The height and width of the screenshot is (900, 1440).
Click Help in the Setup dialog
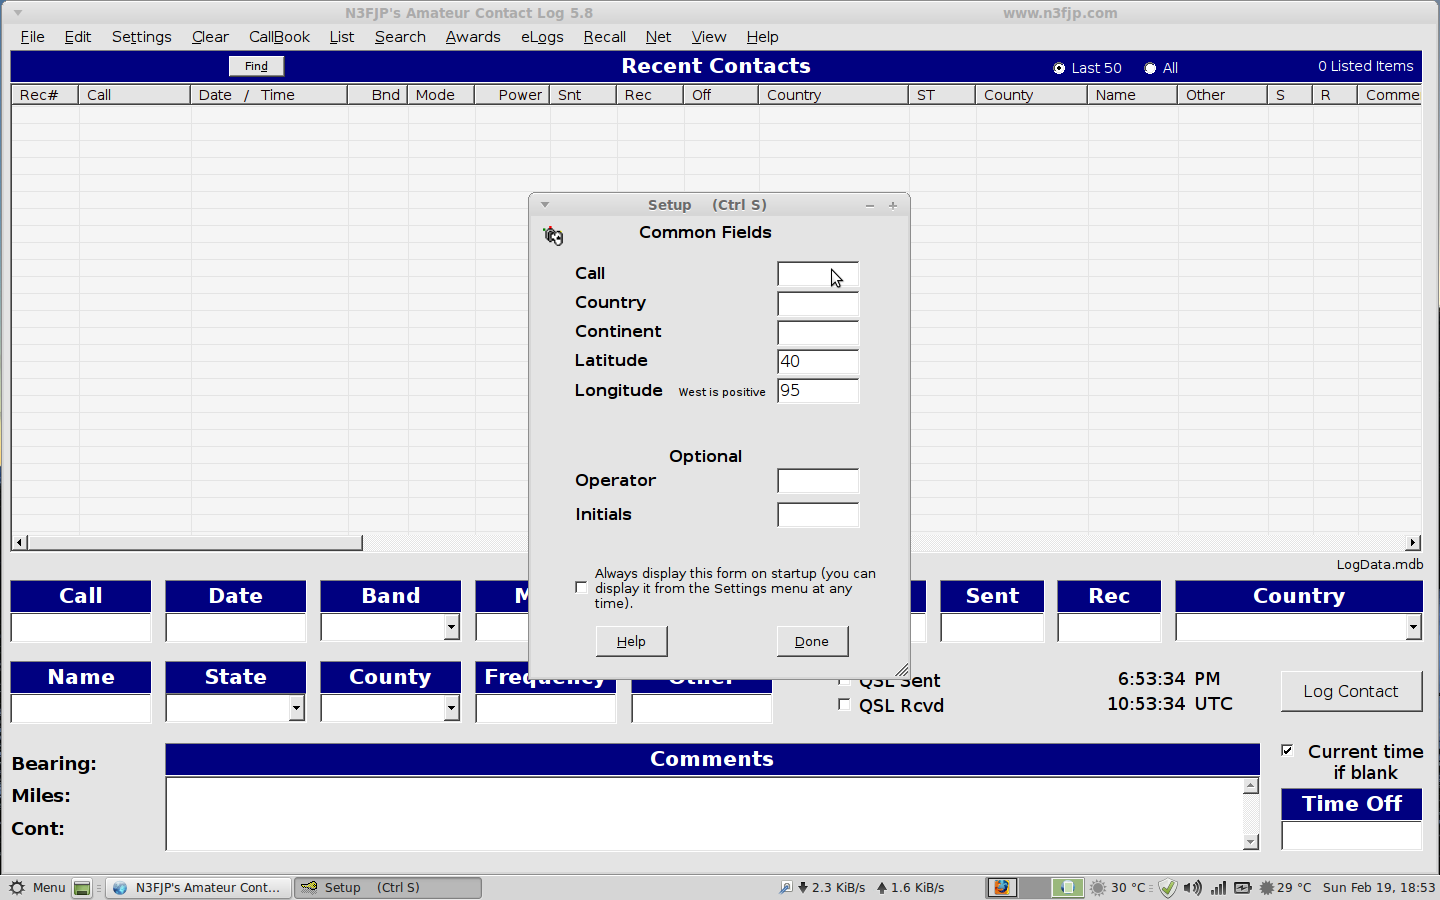point(631,641)
